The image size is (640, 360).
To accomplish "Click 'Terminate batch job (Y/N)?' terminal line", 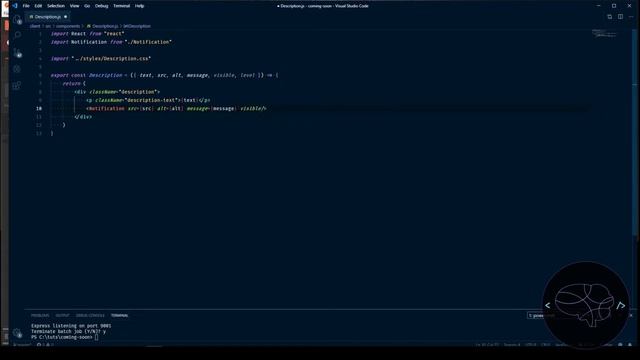I will 68,332.
